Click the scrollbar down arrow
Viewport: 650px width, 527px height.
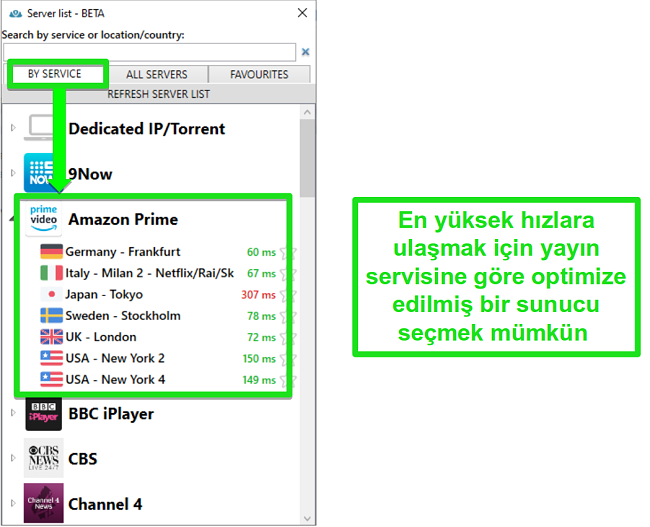pos(307,518)
